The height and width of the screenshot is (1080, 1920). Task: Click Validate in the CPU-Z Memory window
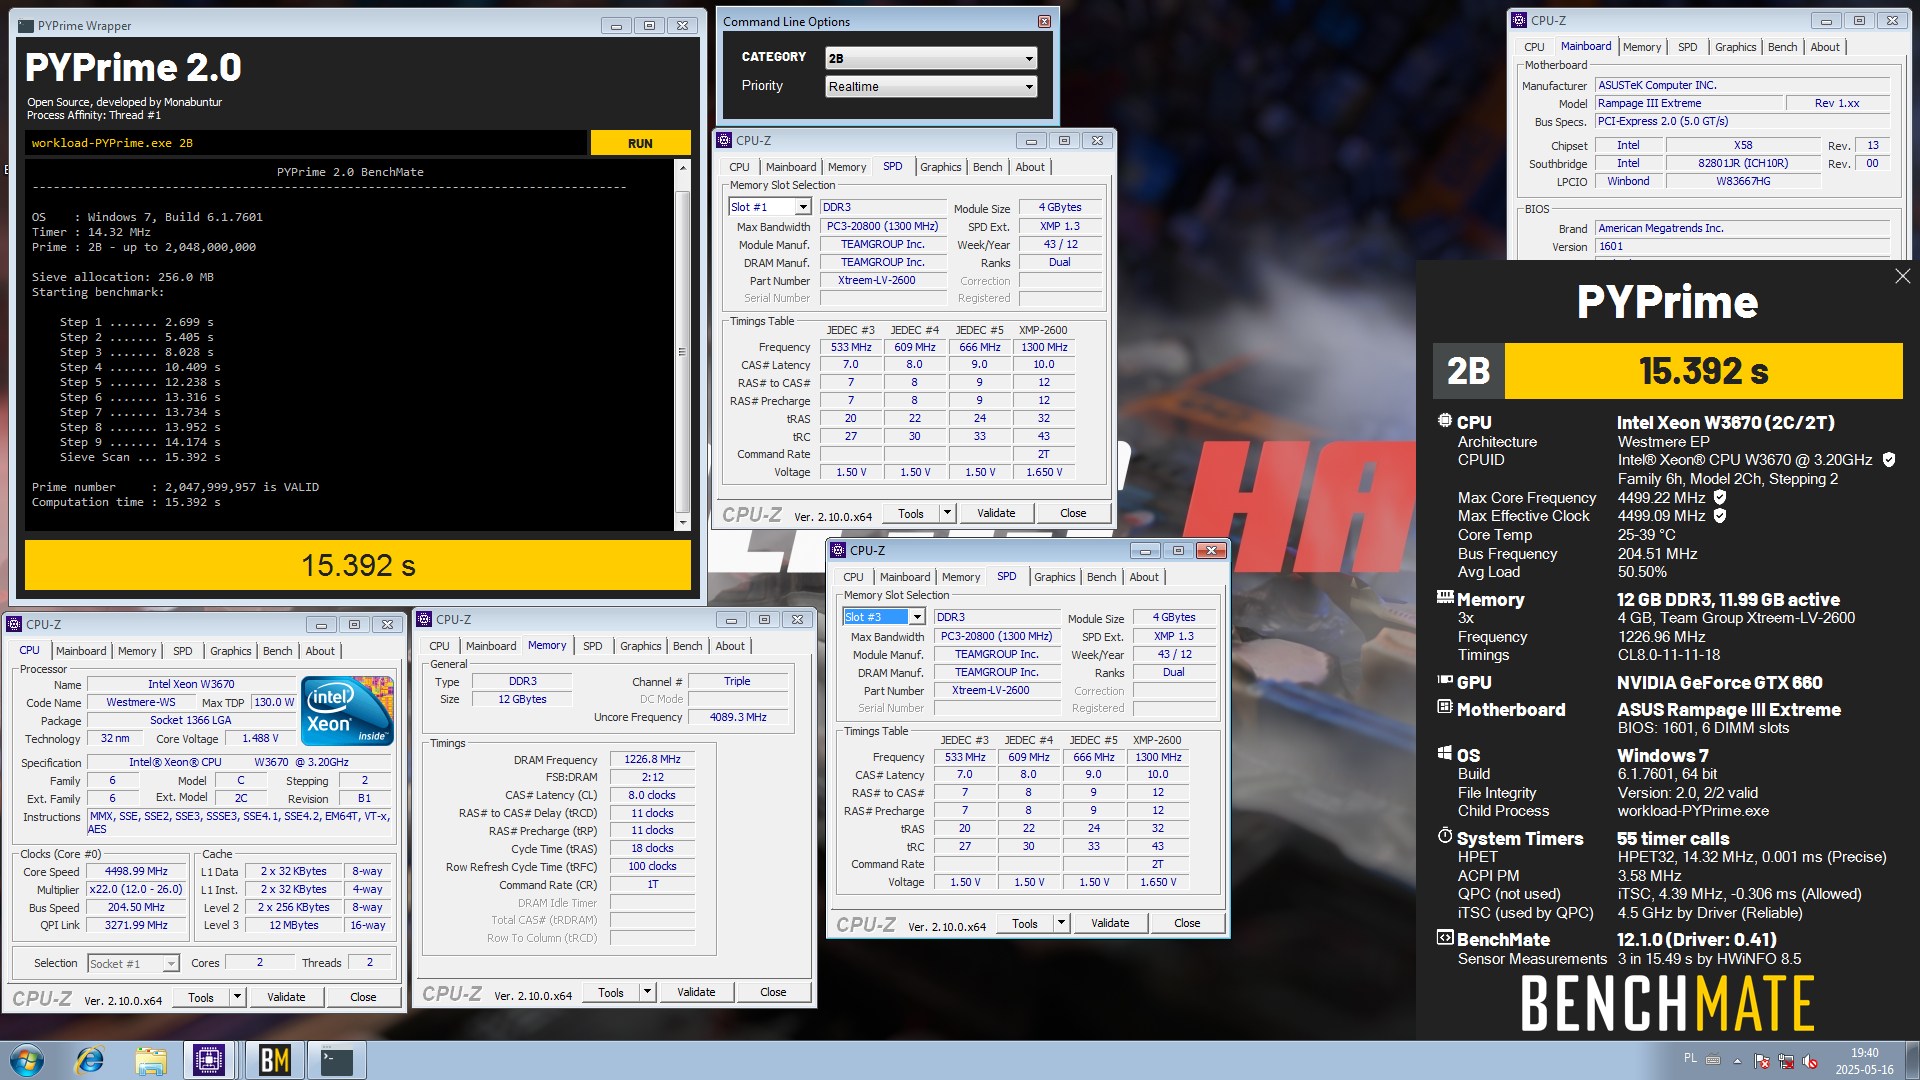click(696, 992)
